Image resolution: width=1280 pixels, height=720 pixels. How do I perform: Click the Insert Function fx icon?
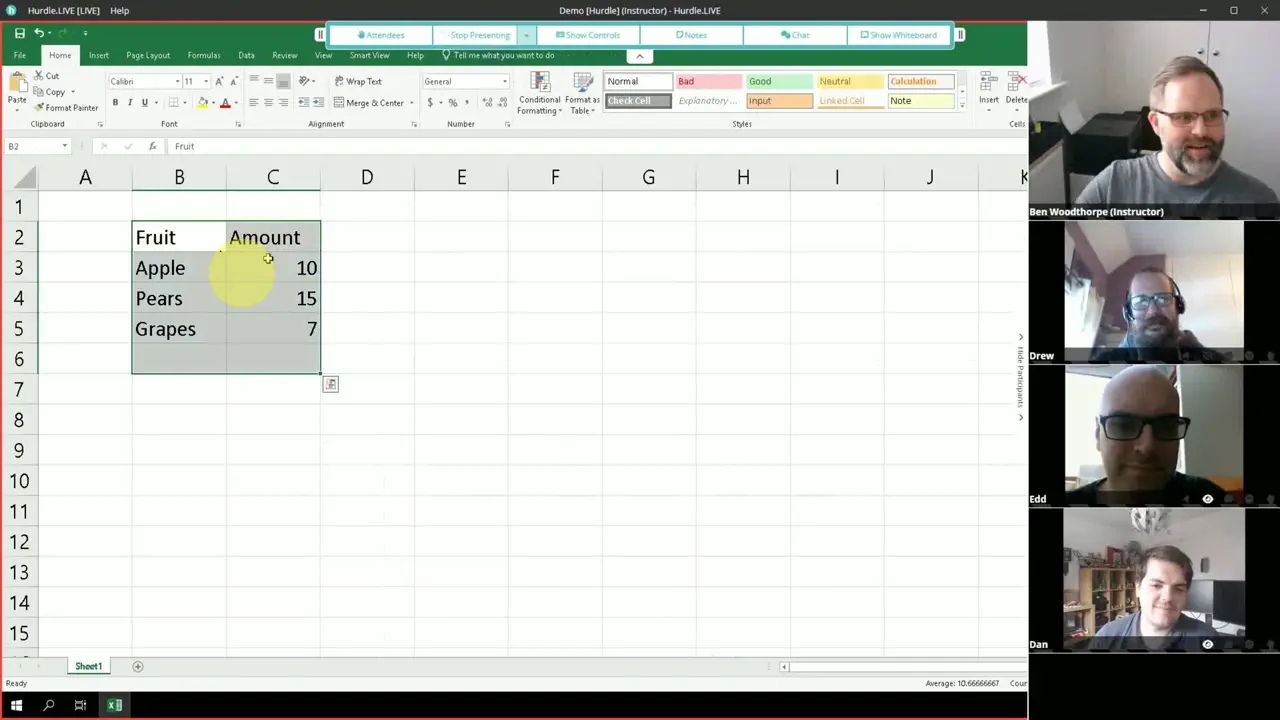[152, 146]
